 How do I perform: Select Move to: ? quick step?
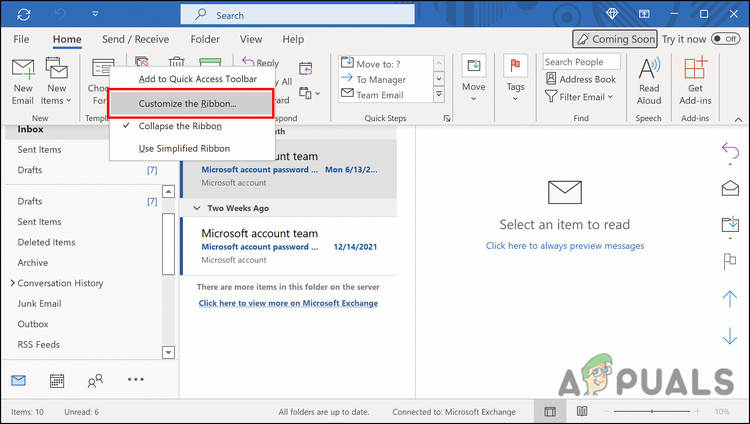(x=378, y=64)
